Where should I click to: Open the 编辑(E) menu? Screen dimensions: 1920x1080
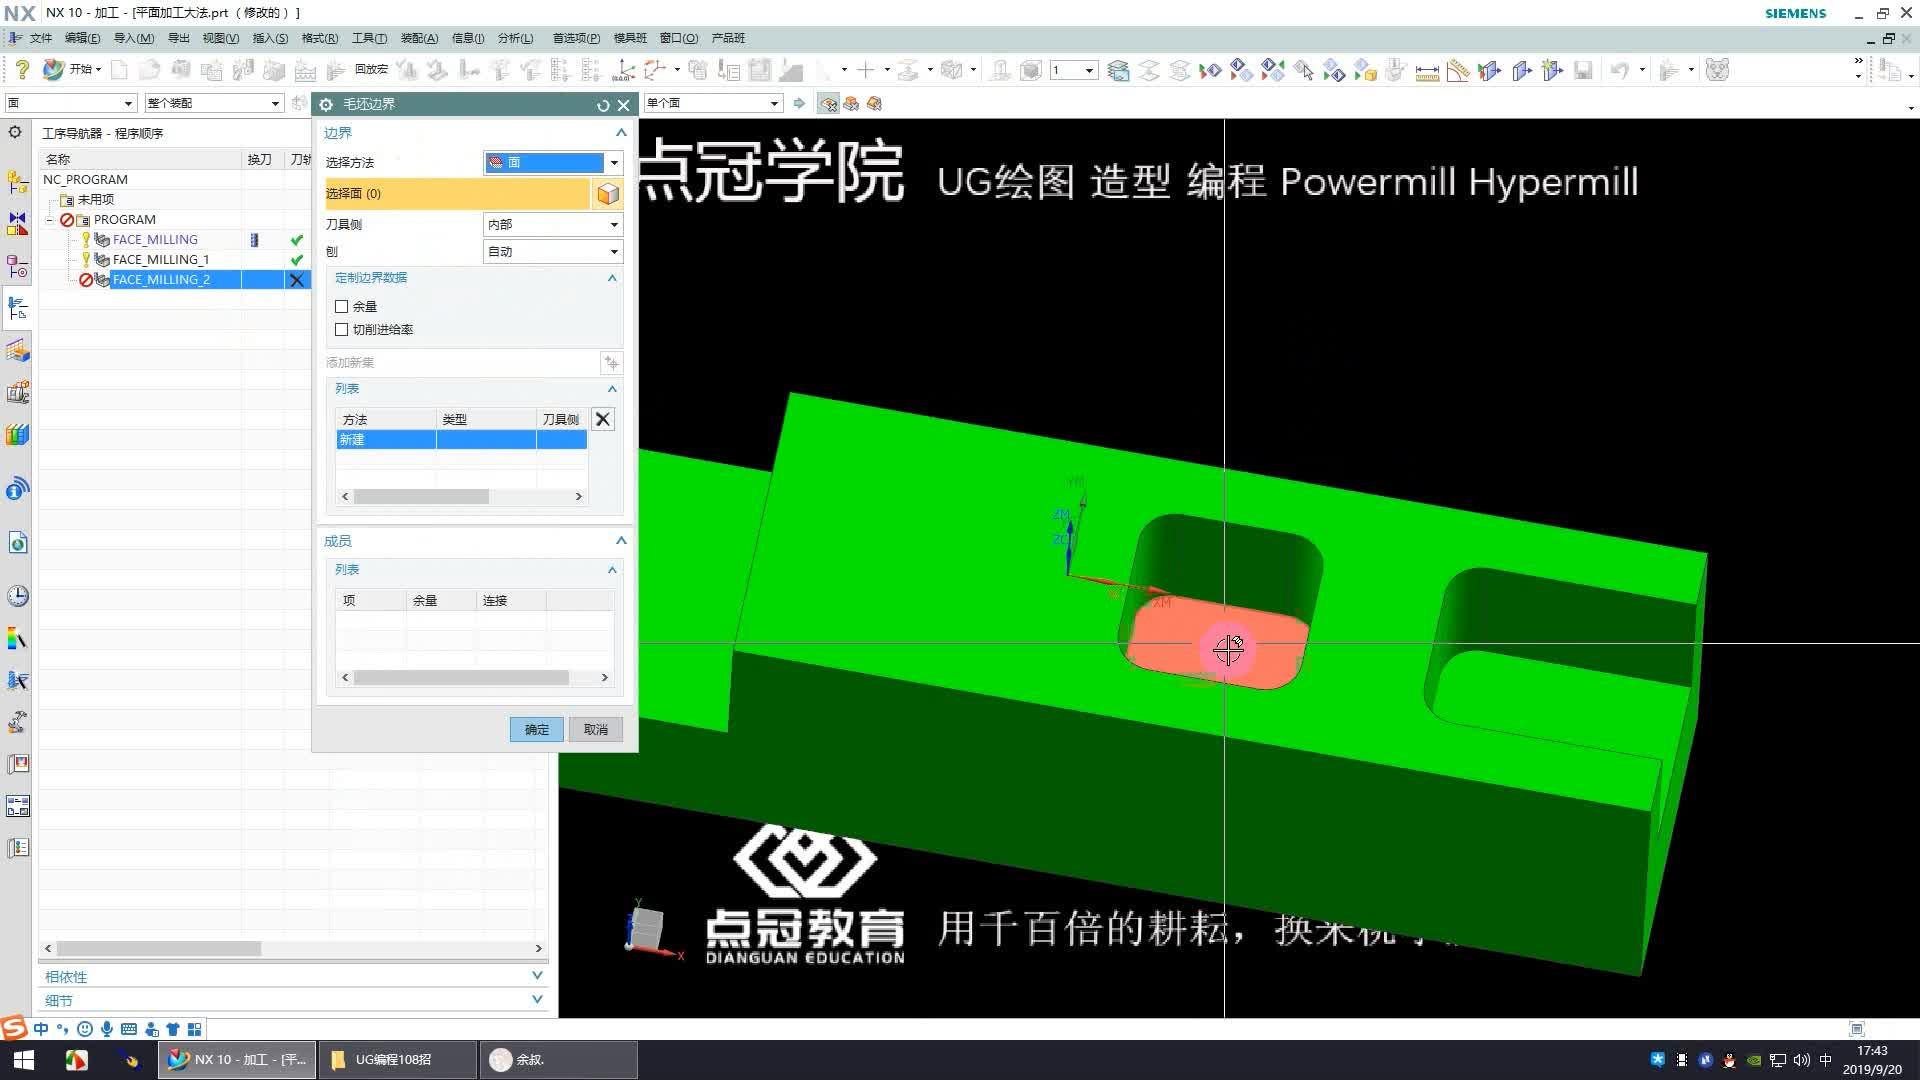click(82, 38)
